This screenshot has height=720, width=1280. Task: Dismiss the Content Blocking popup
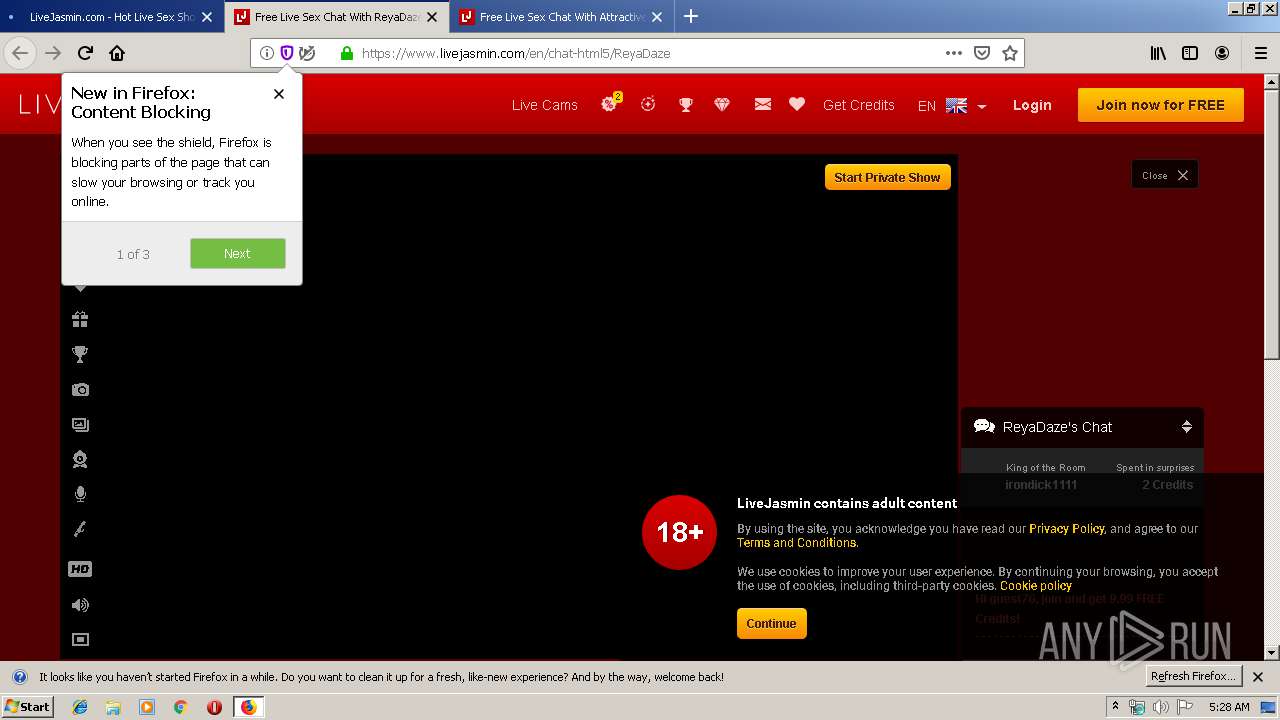279,93
